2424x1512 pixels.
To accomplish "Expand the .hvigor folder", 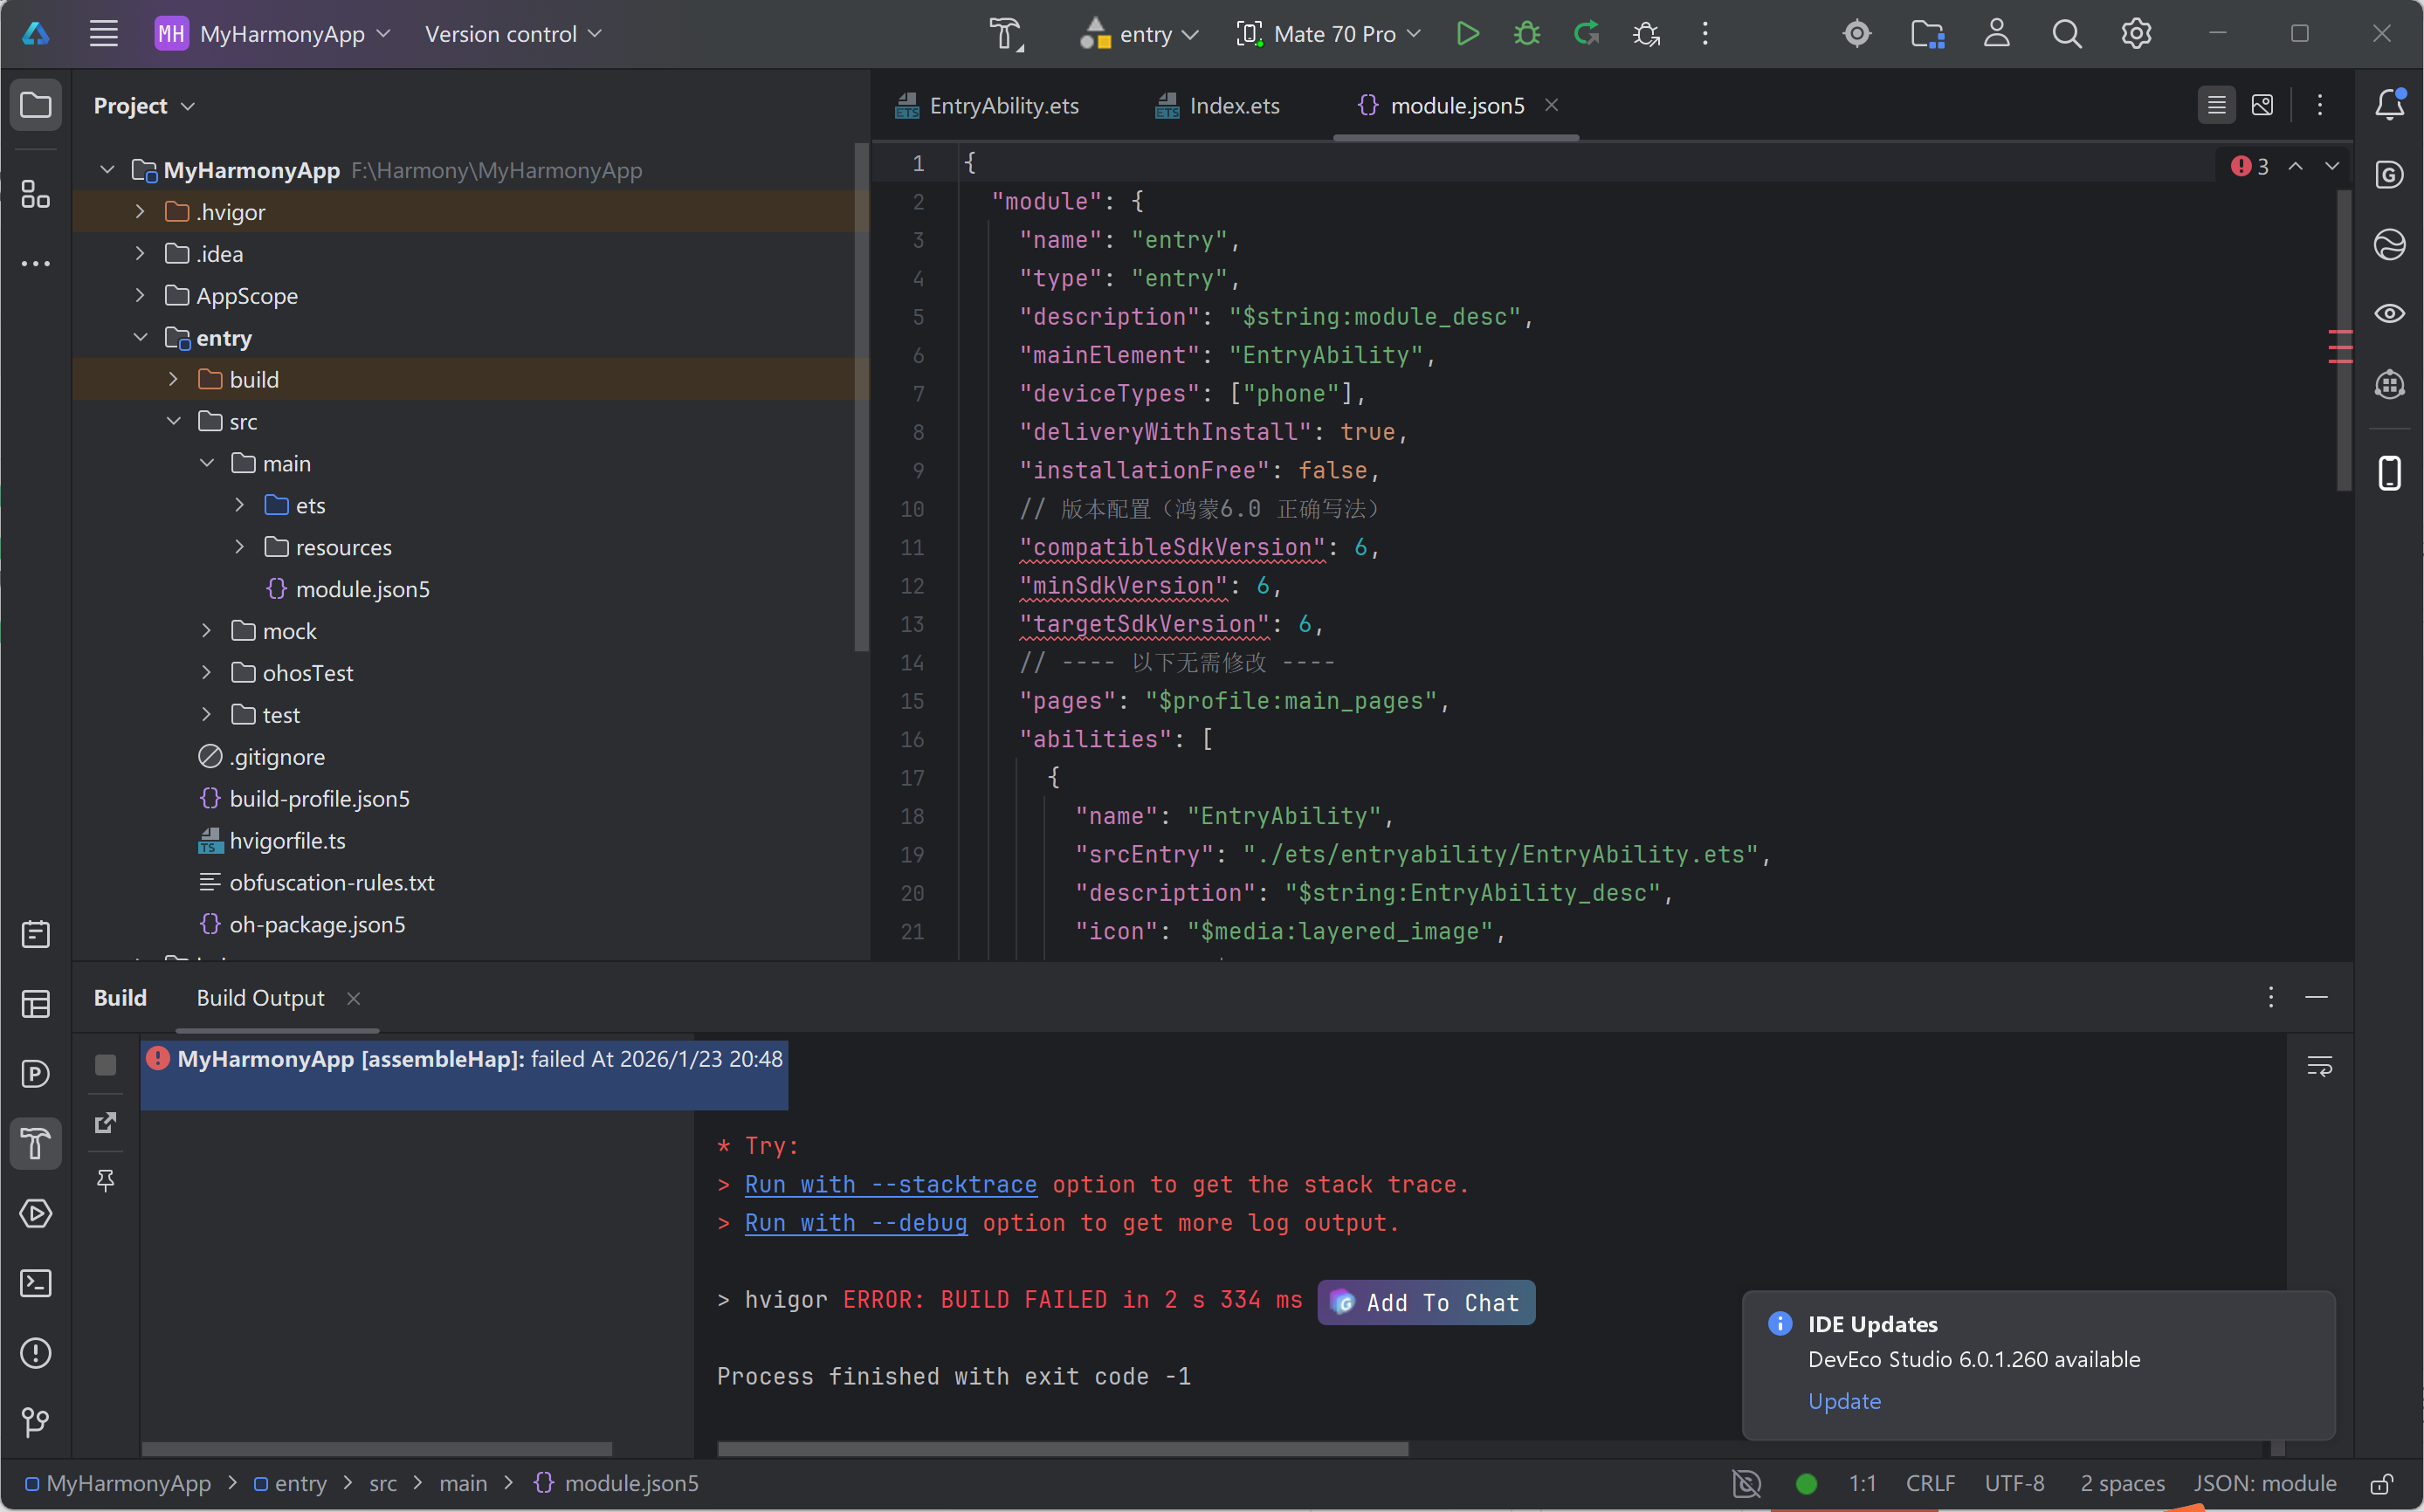I will point(140,212).
